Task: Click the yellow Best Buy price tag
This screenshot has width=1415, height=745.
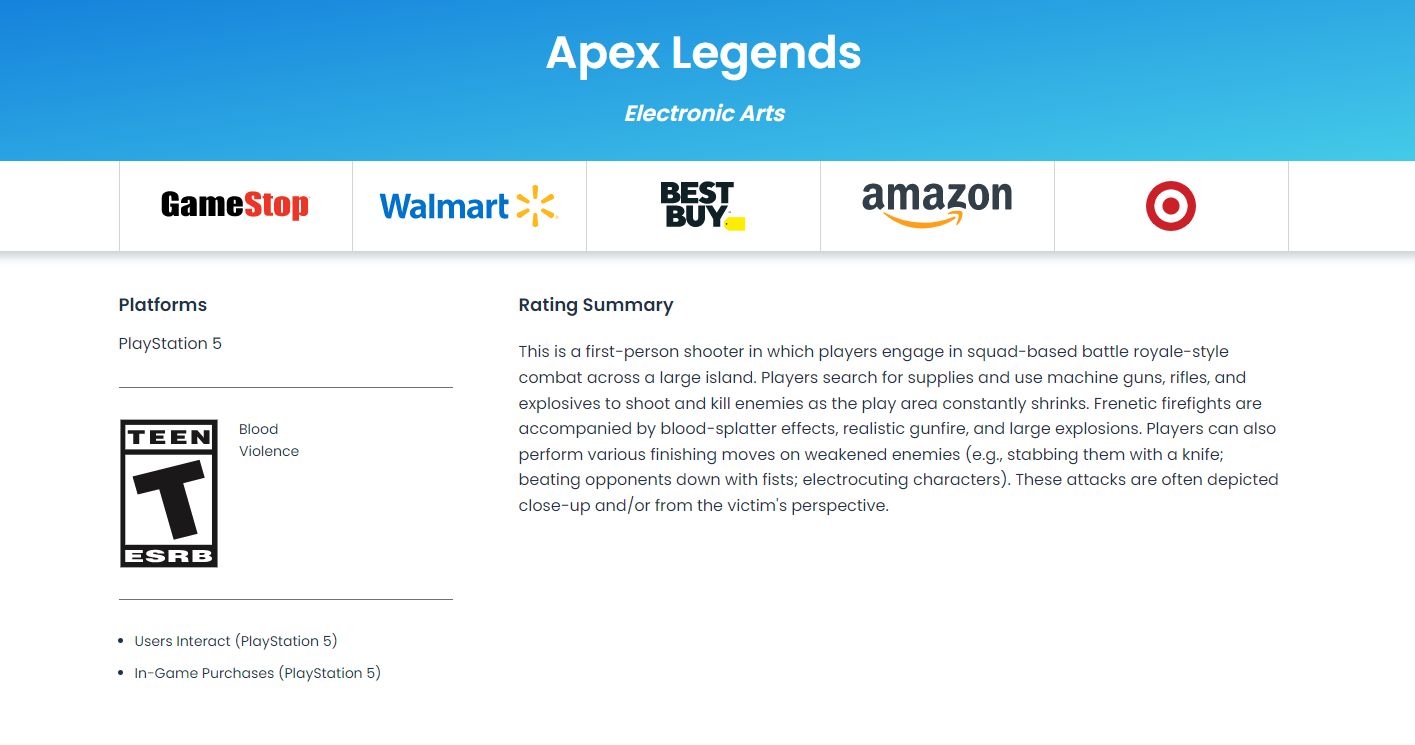Action: point(735,223)
